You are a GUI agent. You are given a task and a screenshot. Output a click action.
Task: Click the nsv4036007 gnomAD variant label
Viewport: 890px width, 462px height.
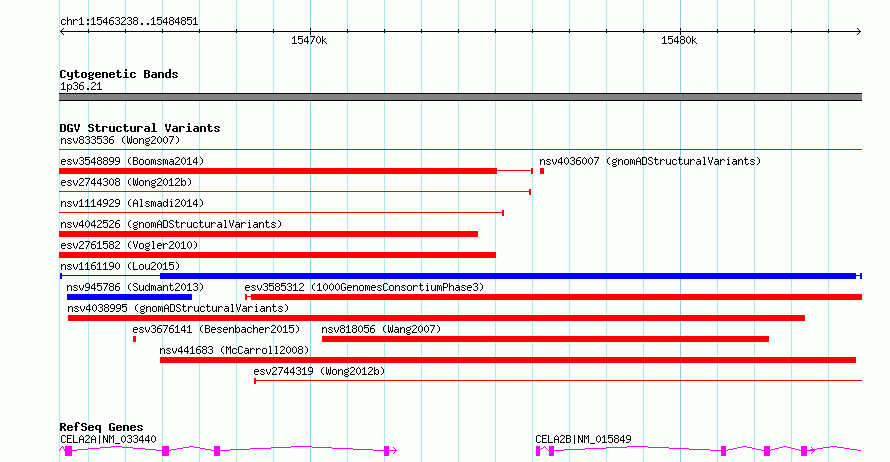[650, 161]
